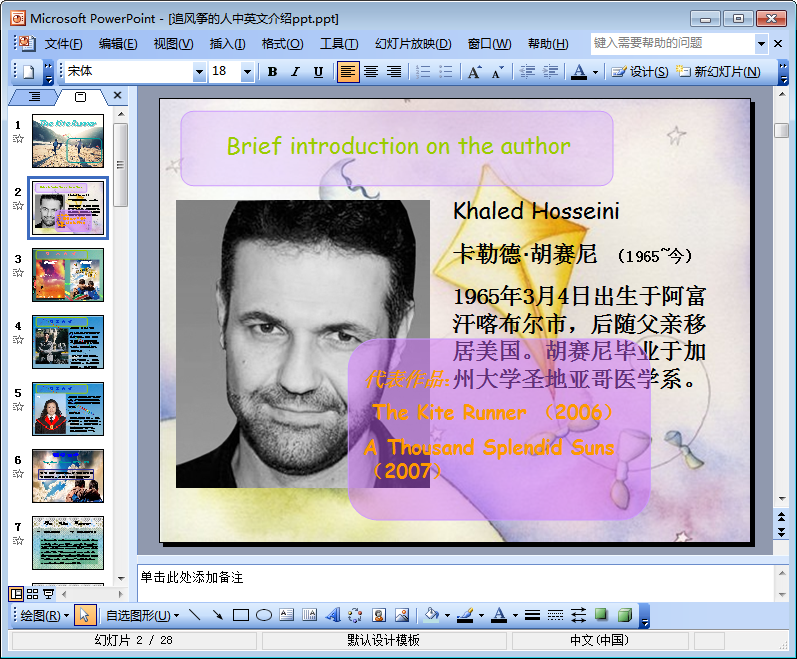
Task: Select the Arrow drawing tool
Action: point(218,615)
